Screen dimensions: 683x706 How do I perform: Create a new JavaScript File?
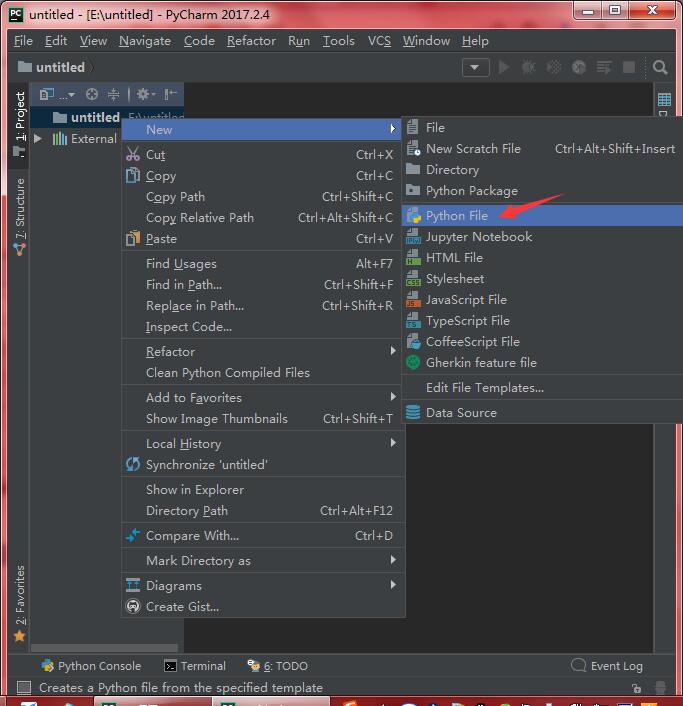point(543,300)
